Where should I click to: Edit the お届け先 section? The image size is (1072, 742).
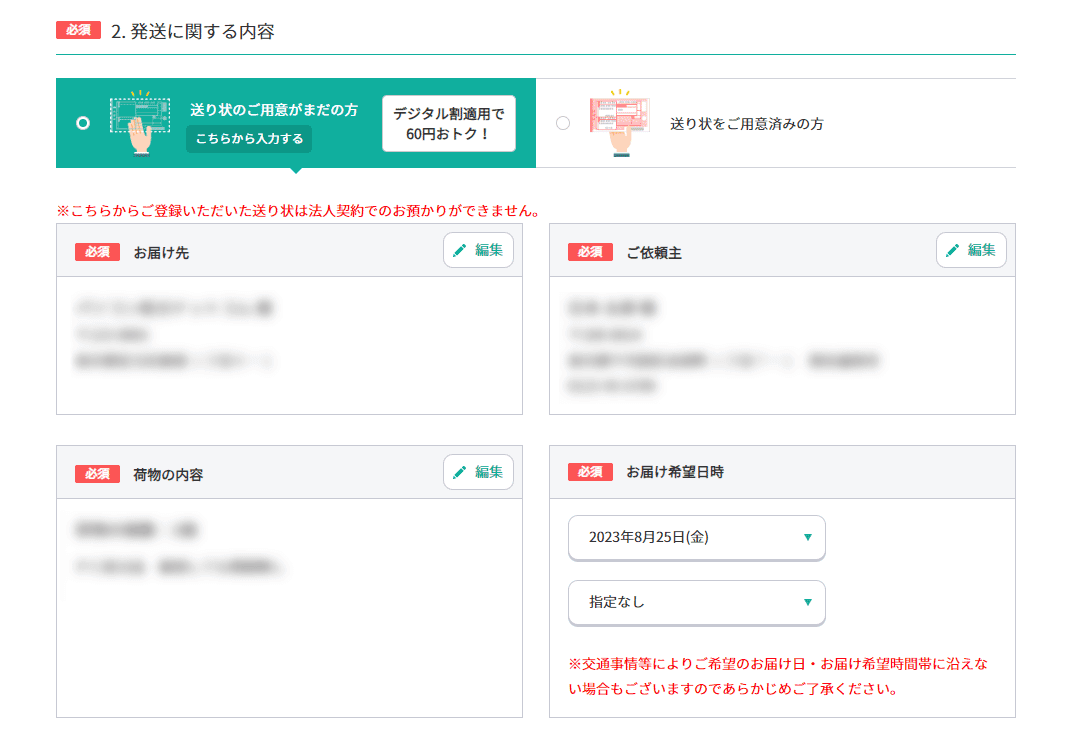pyautogui.click(x=478, y=250)
